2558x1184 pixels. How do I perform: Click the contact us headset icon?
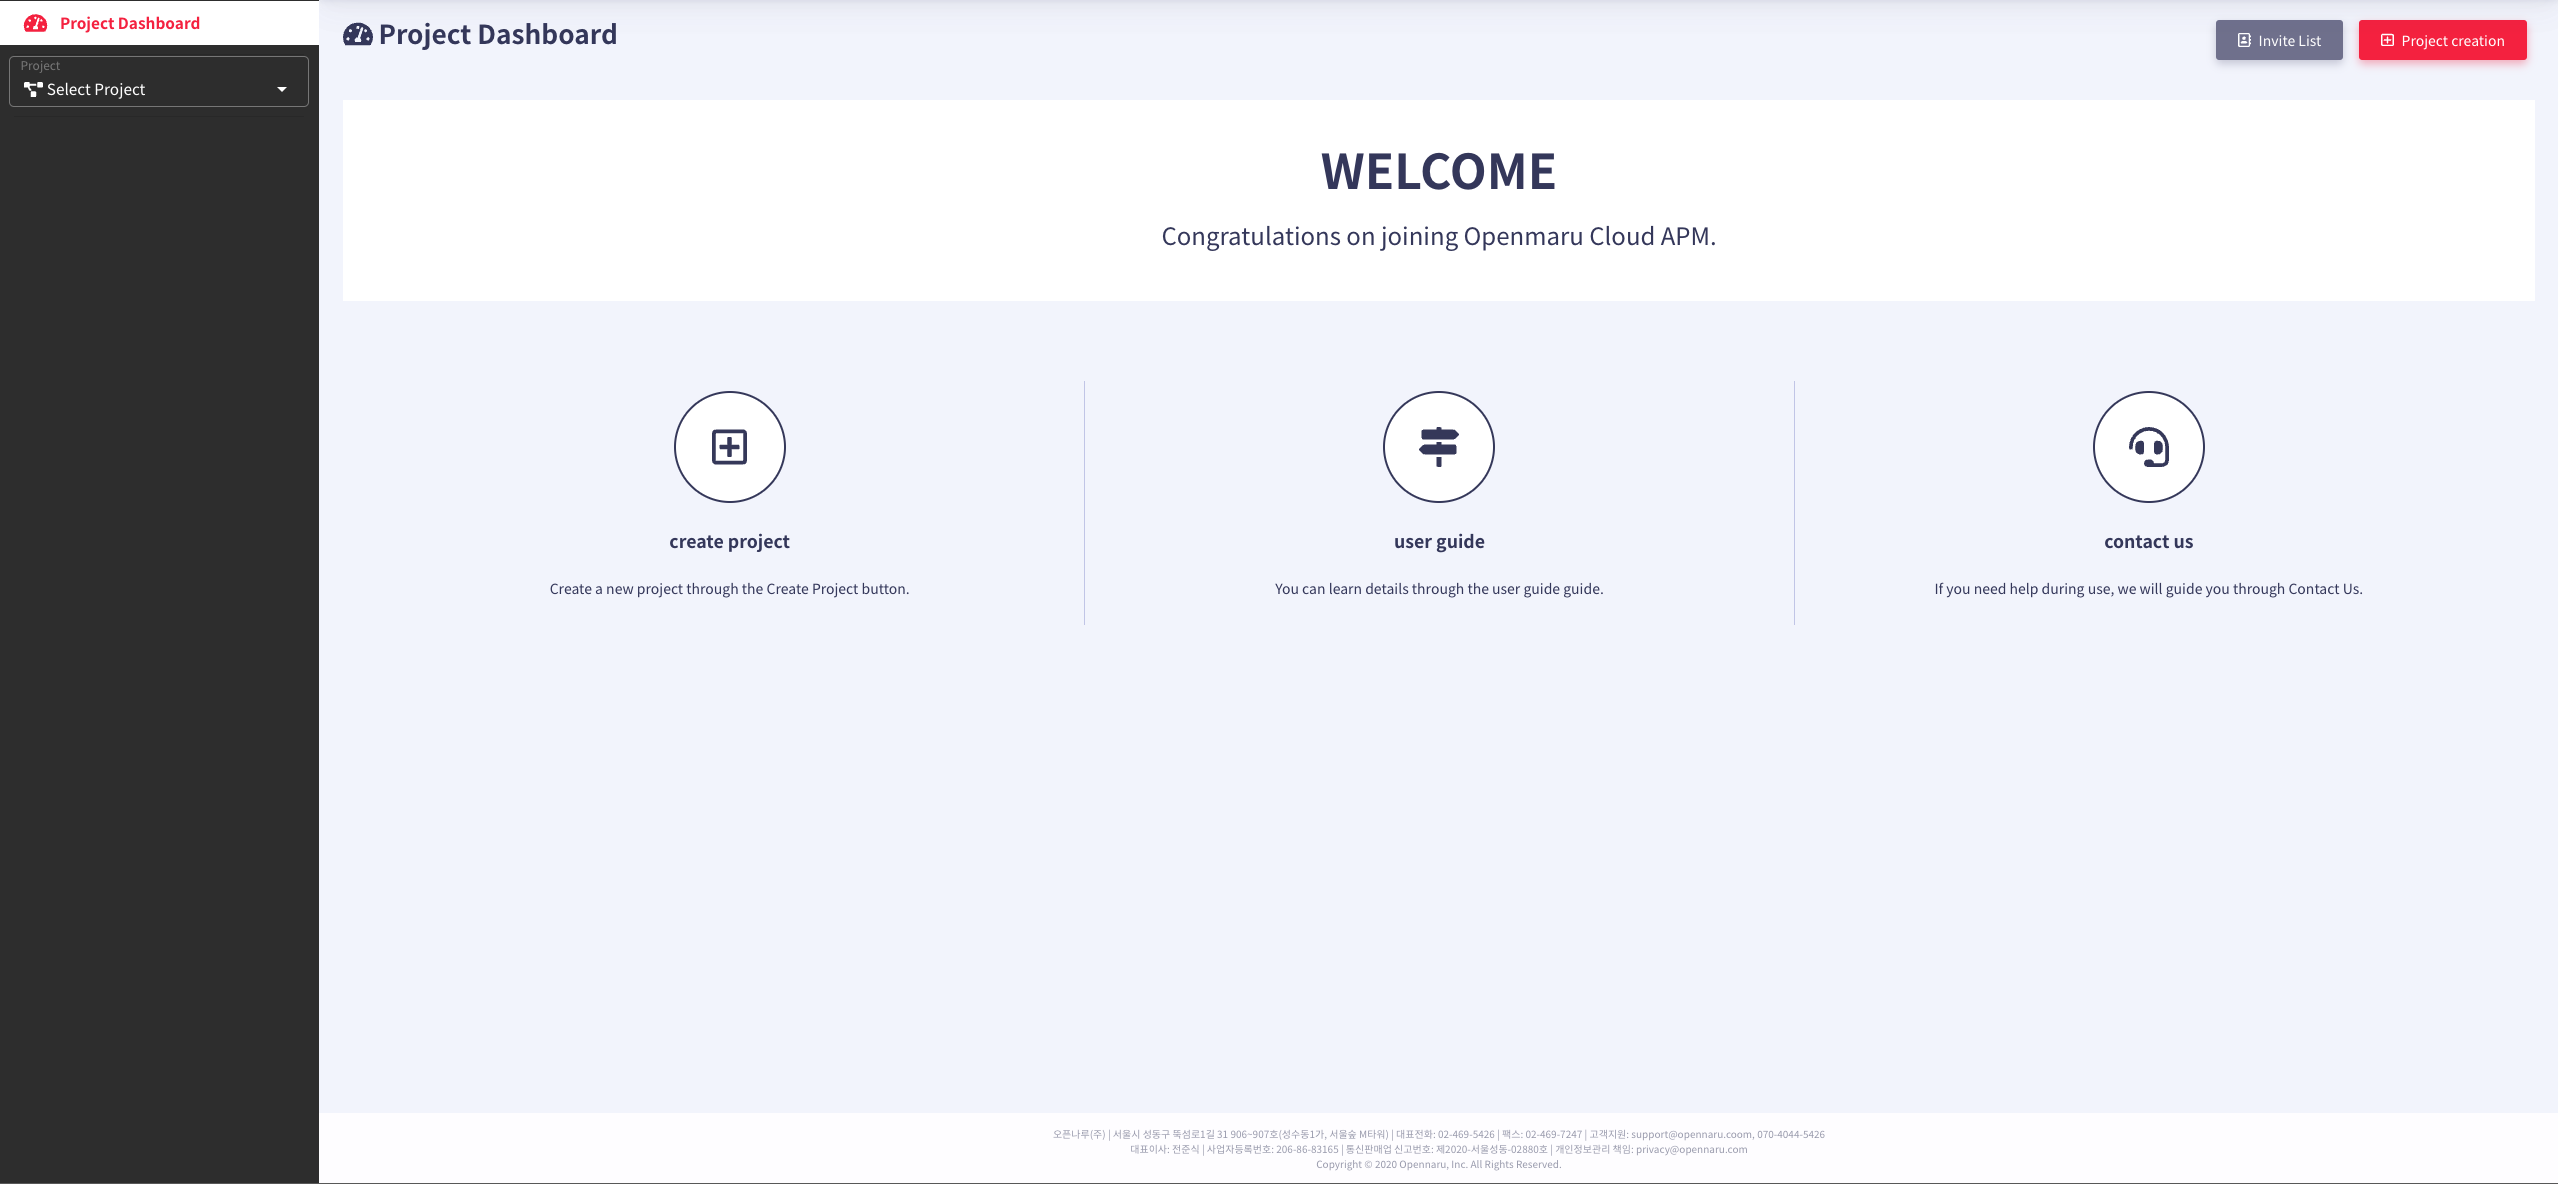[2148, 447]
